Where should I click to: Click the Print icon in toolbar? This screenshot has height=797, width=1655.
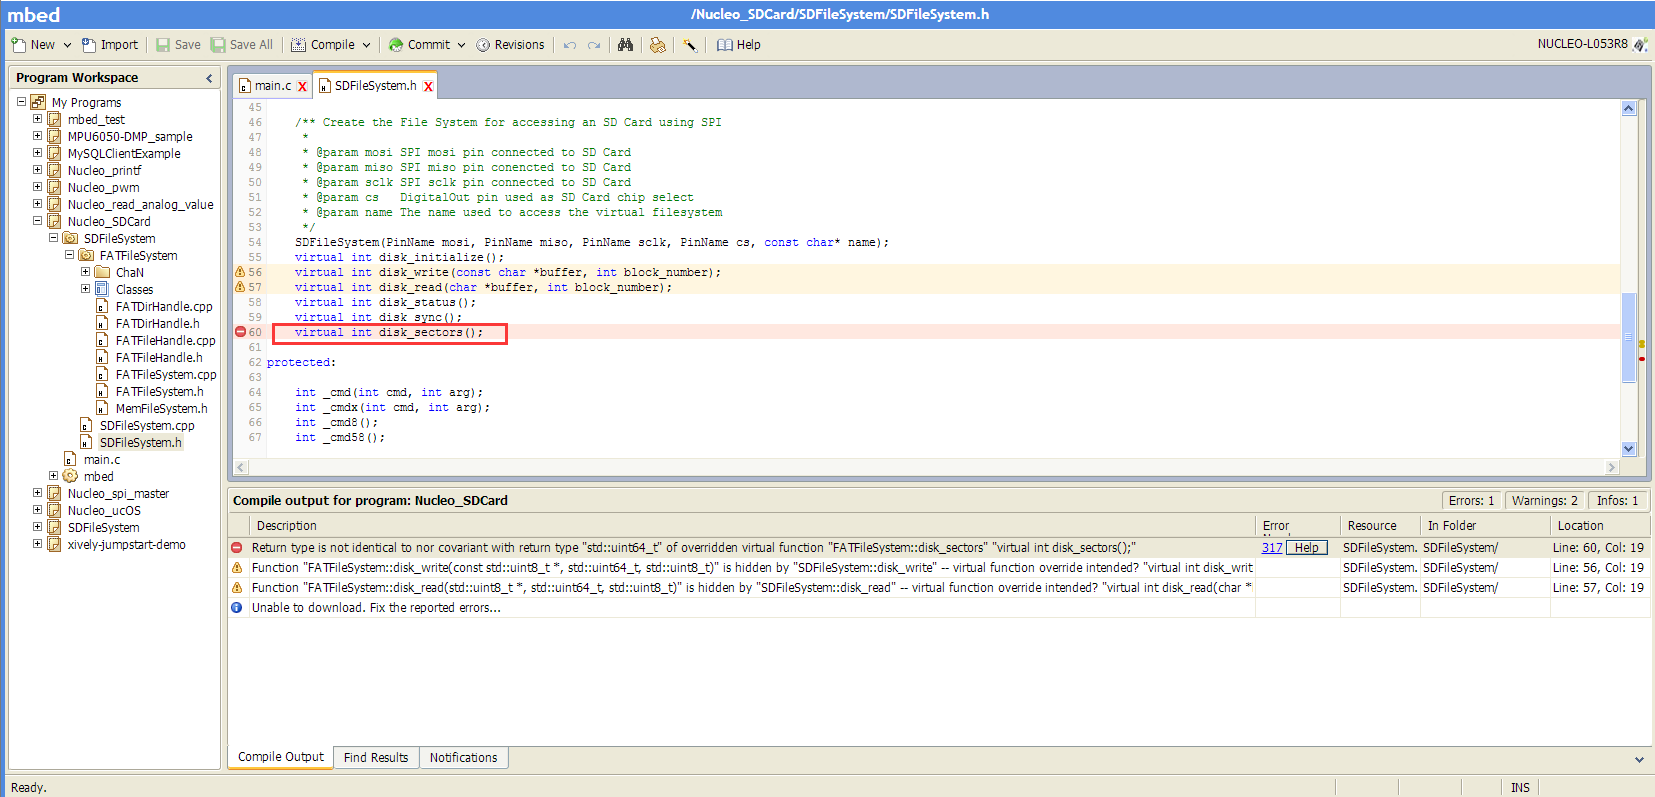pyautogui.click(x=657, y=45)
